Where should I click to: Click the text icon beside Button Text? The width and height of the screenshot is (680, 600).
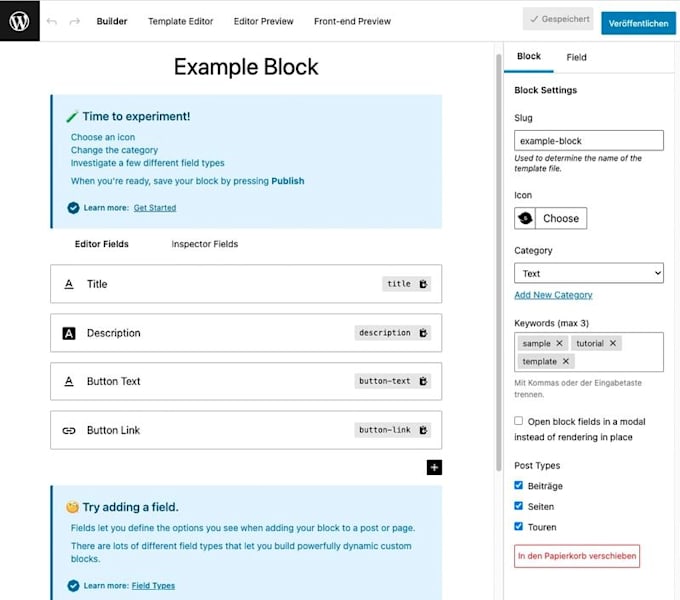click(69, 381)
